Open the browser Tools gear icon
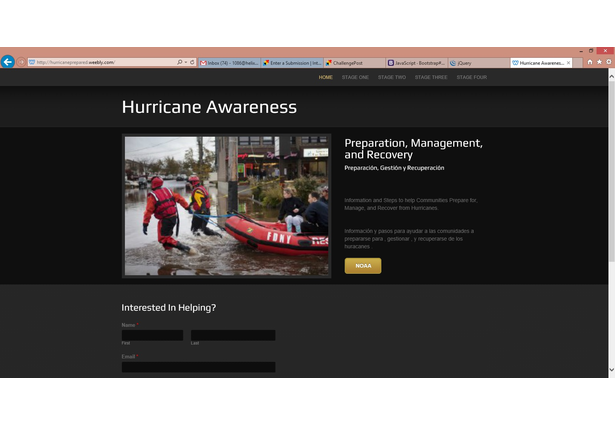615x424 pixels. tap(609, 62)
